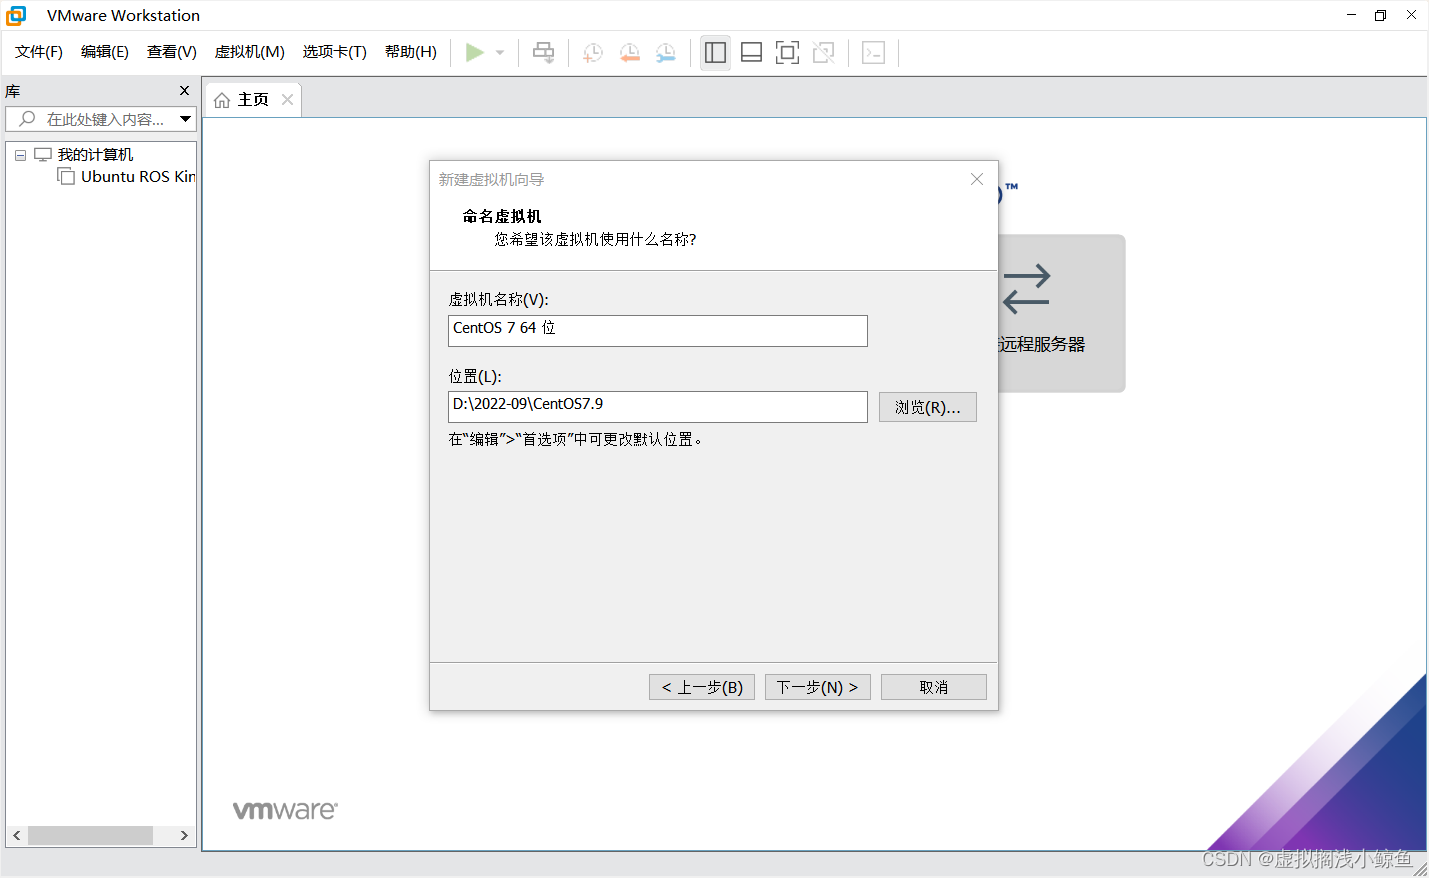1429x878 pixels.
Task: Click the console view toolbar icon
Action: (873, 52)
